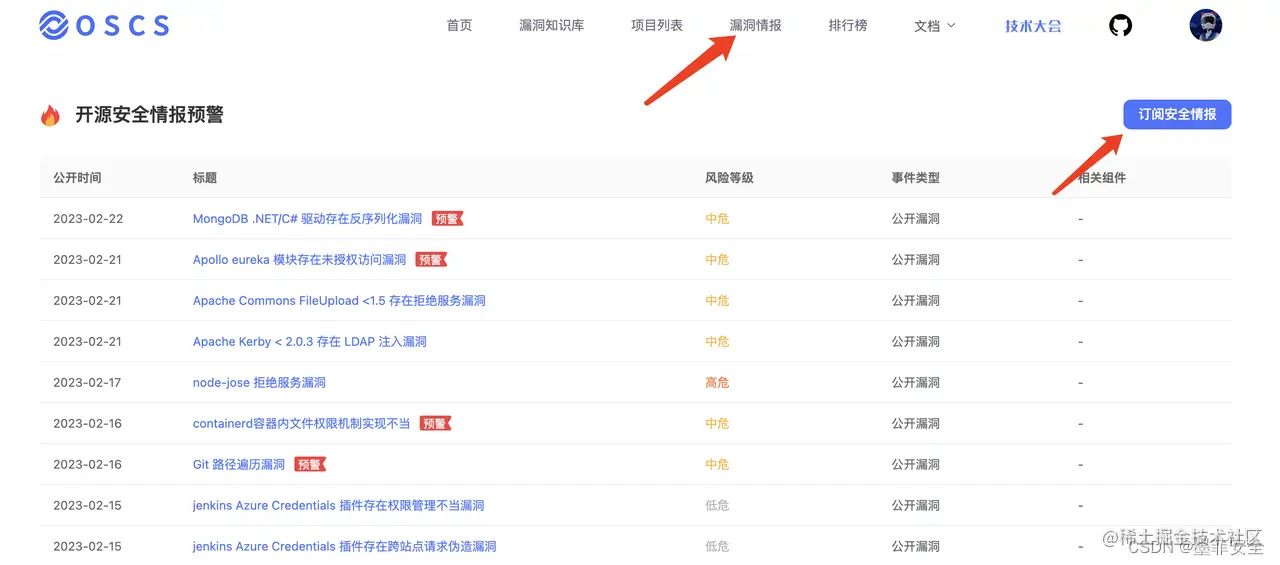Click 预警 tag on containerd row
The image size is (1280, 565).
tap(435, 423)
